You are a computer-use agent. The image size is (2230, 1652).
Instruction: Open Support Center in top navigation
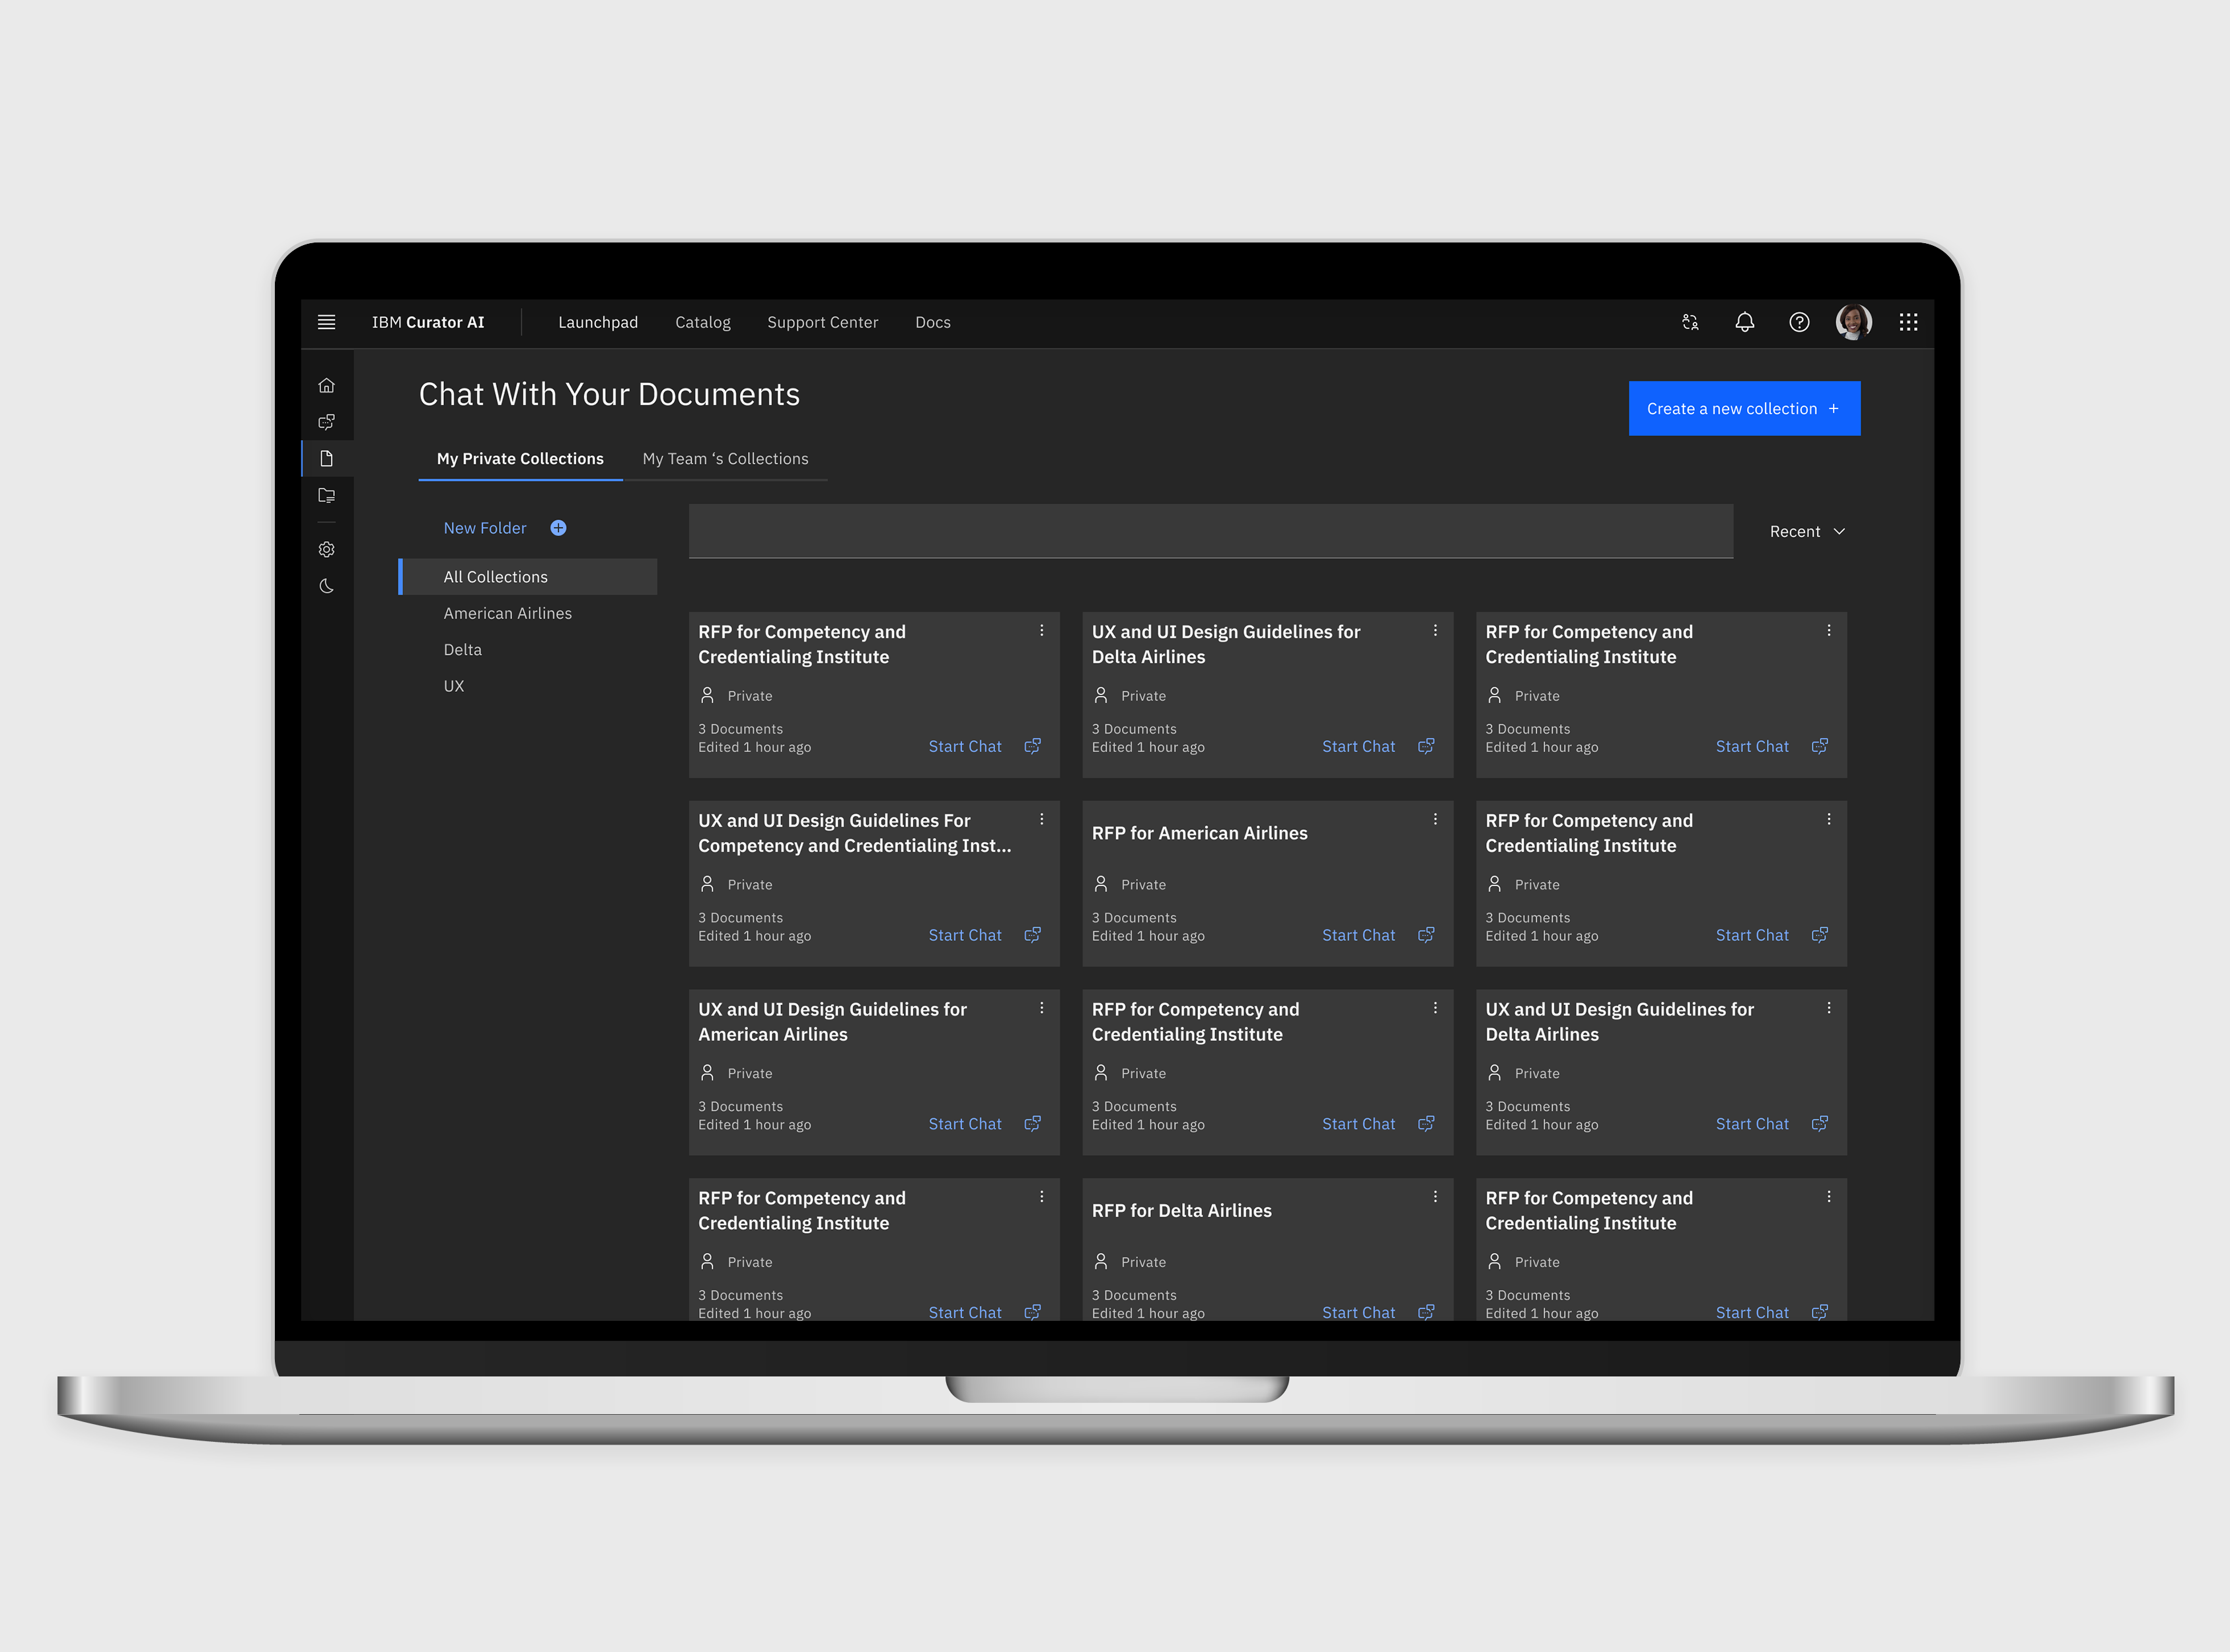click(822, 322)
